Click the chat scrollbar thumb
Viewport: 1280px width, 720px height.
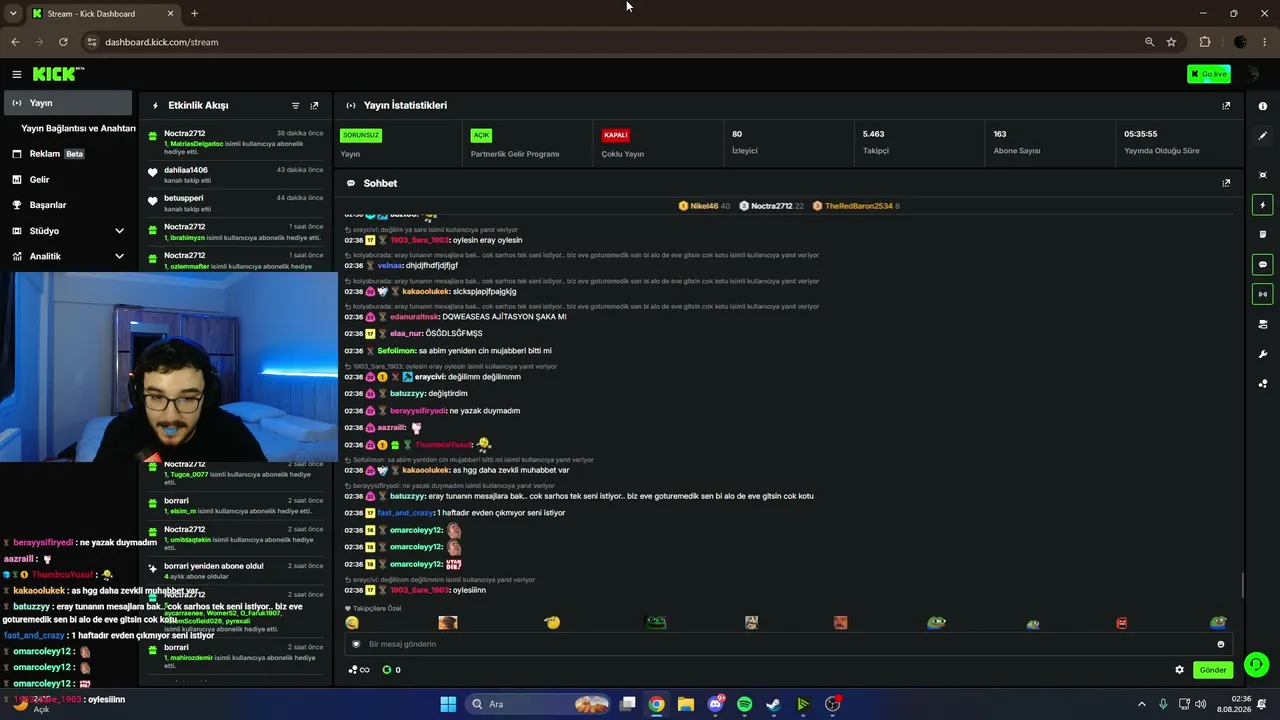[1242, 585]
